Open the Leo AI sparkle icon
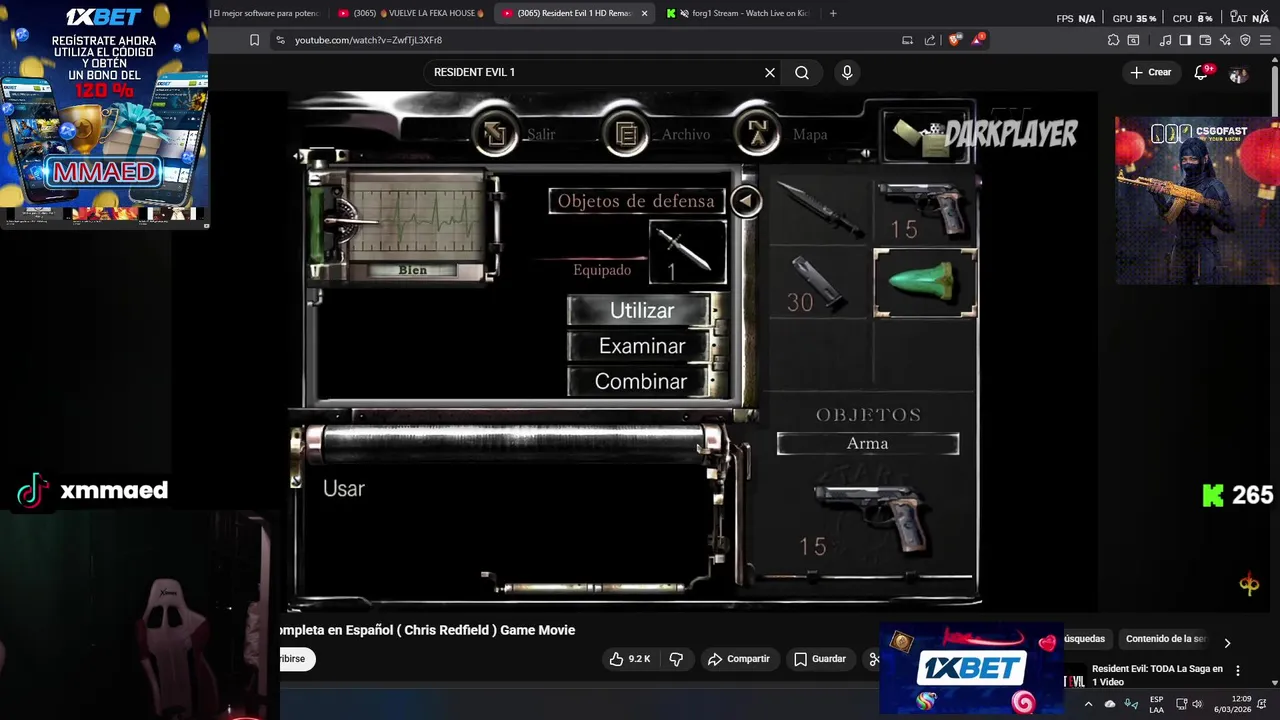 [1225, 40]
